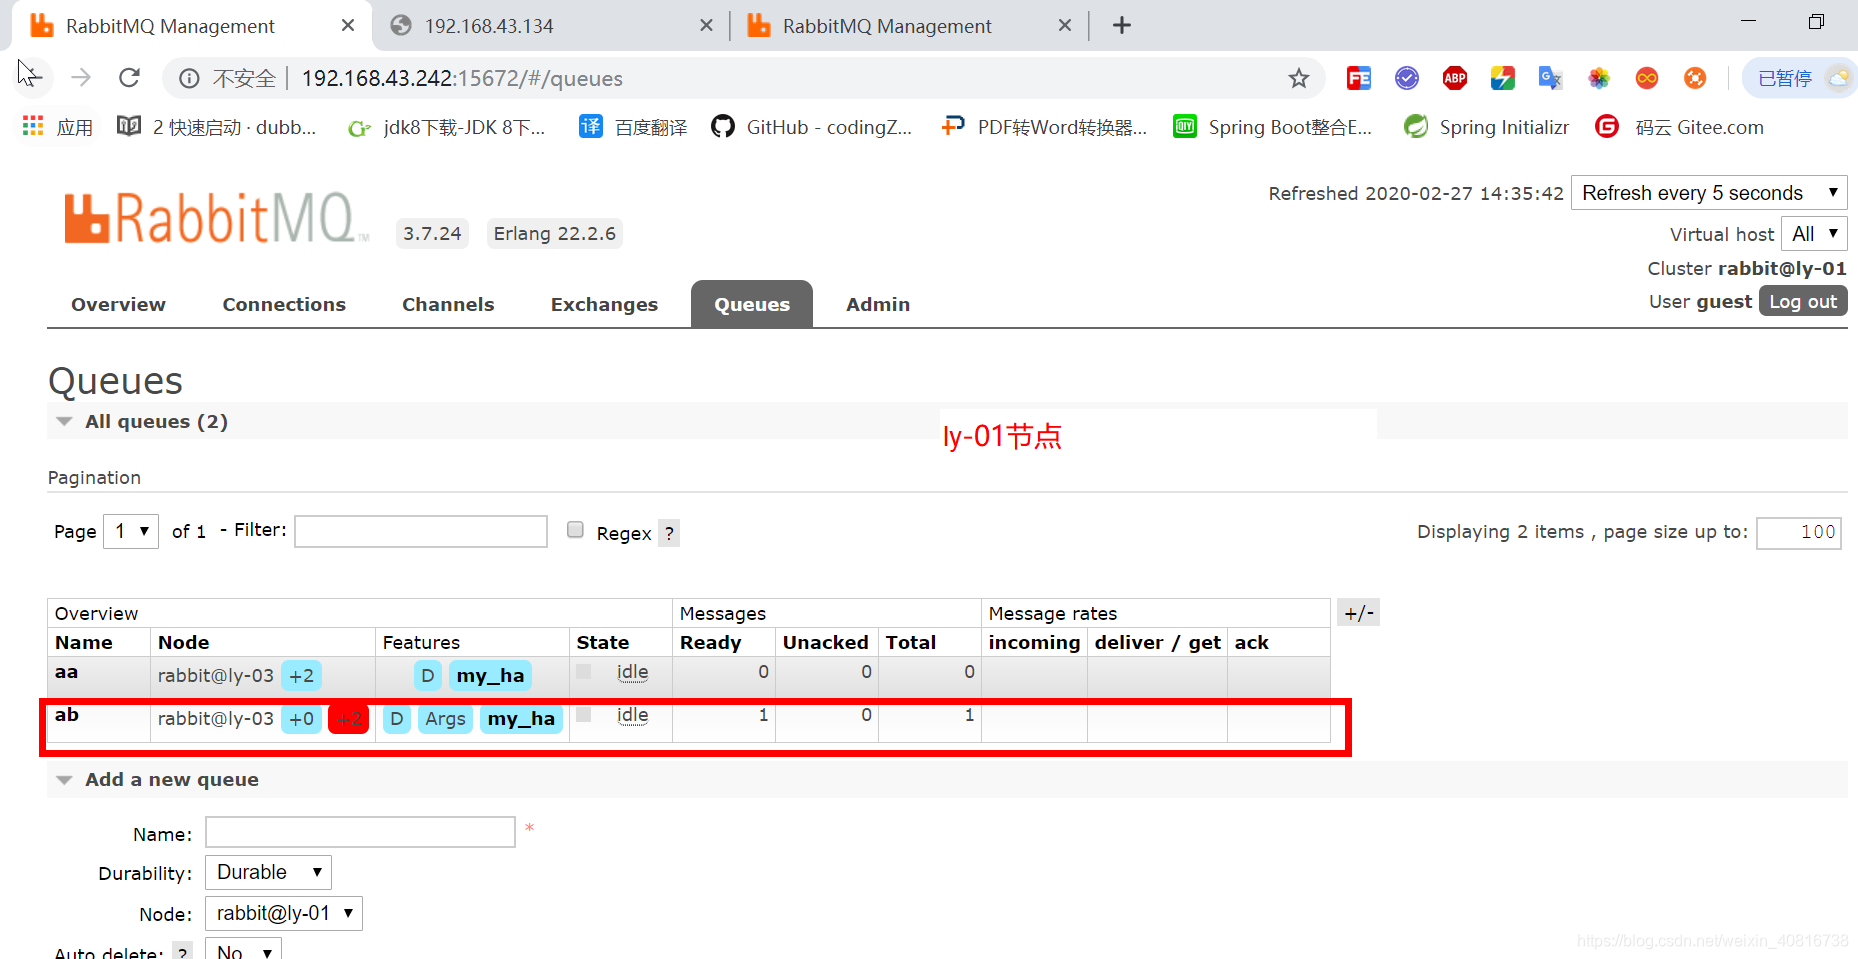Click the idle state of queue ab

pyautogui.click(x=632, y=715)
